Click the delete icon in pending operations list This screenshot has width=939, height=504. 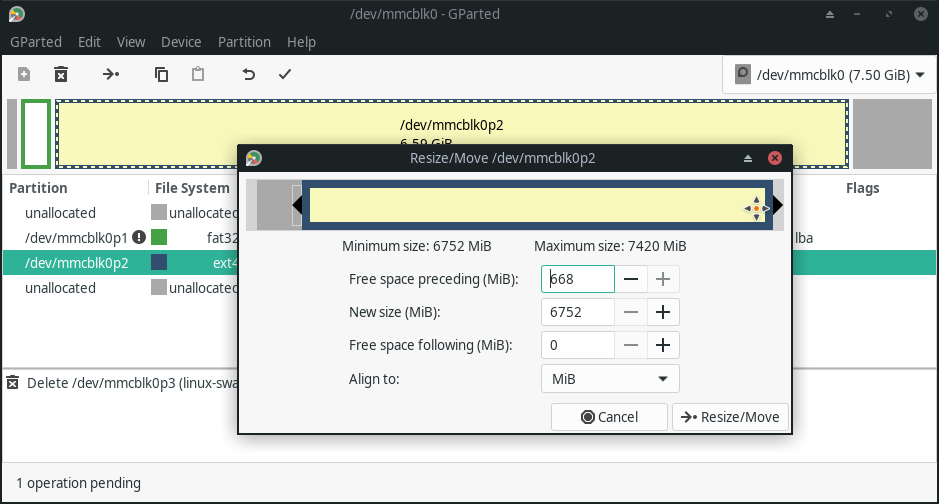point(13,382)
